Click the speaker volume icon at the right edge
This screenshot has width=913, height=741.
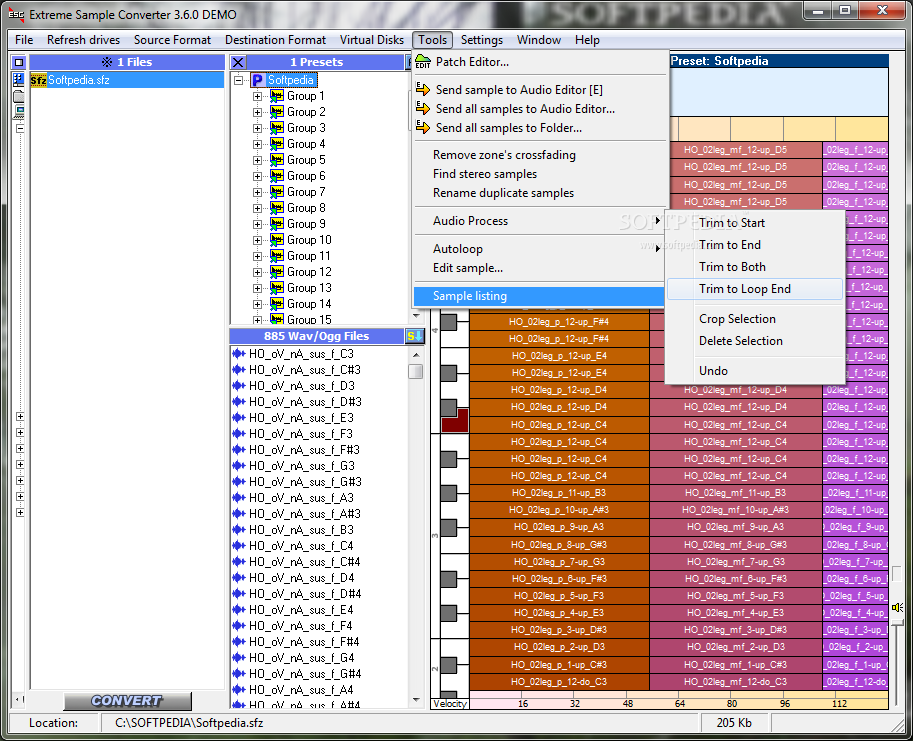click(897, 608)
